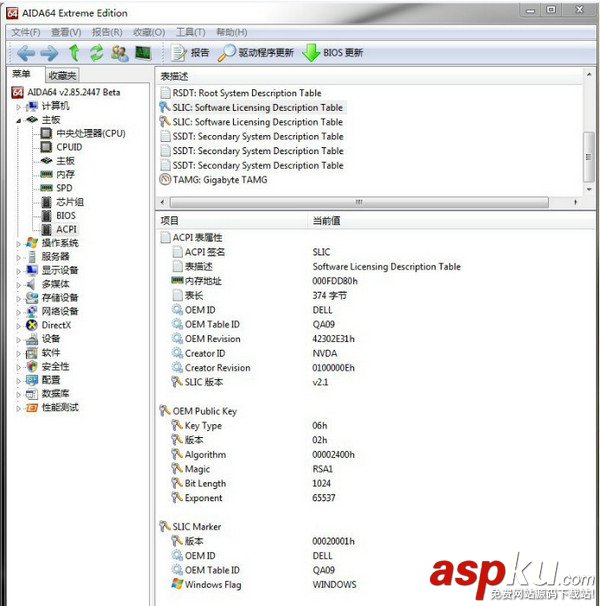This screenshot has width=600, height=606.
Task: Click vertical scrollbar thumb of table list
Action: pos(589,157)
